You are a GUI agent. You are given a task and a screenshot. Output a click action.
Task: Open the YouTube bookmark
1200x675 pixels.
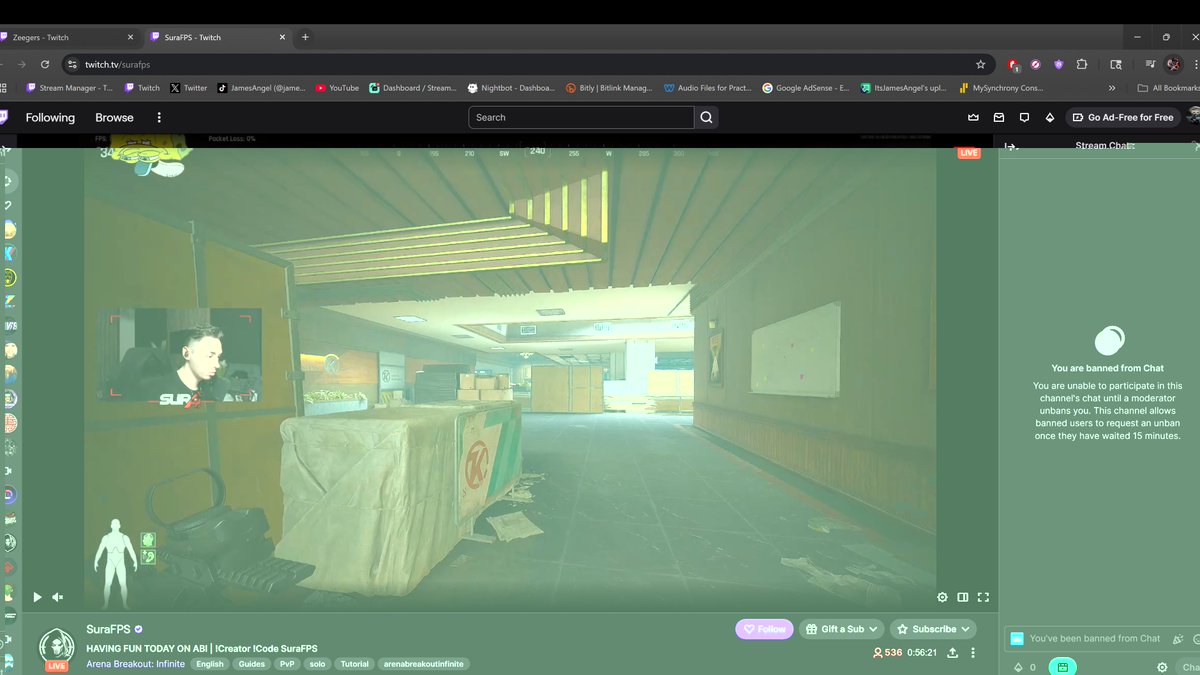(337, 88)
